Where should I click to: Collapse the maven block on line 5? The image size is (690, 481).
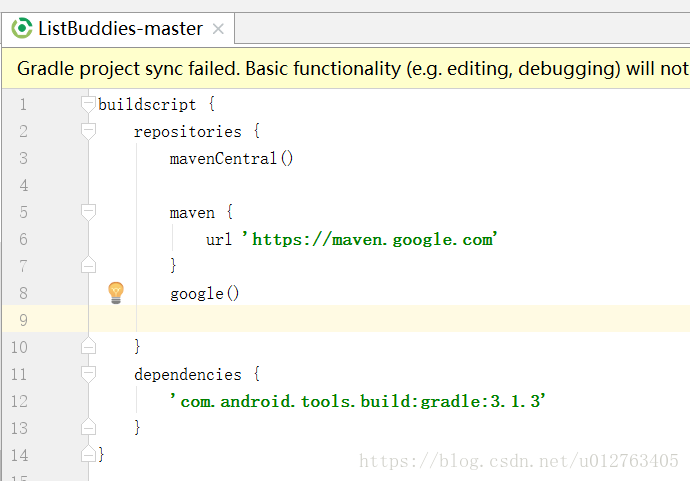pyautogui.click(x=88, y=213)
